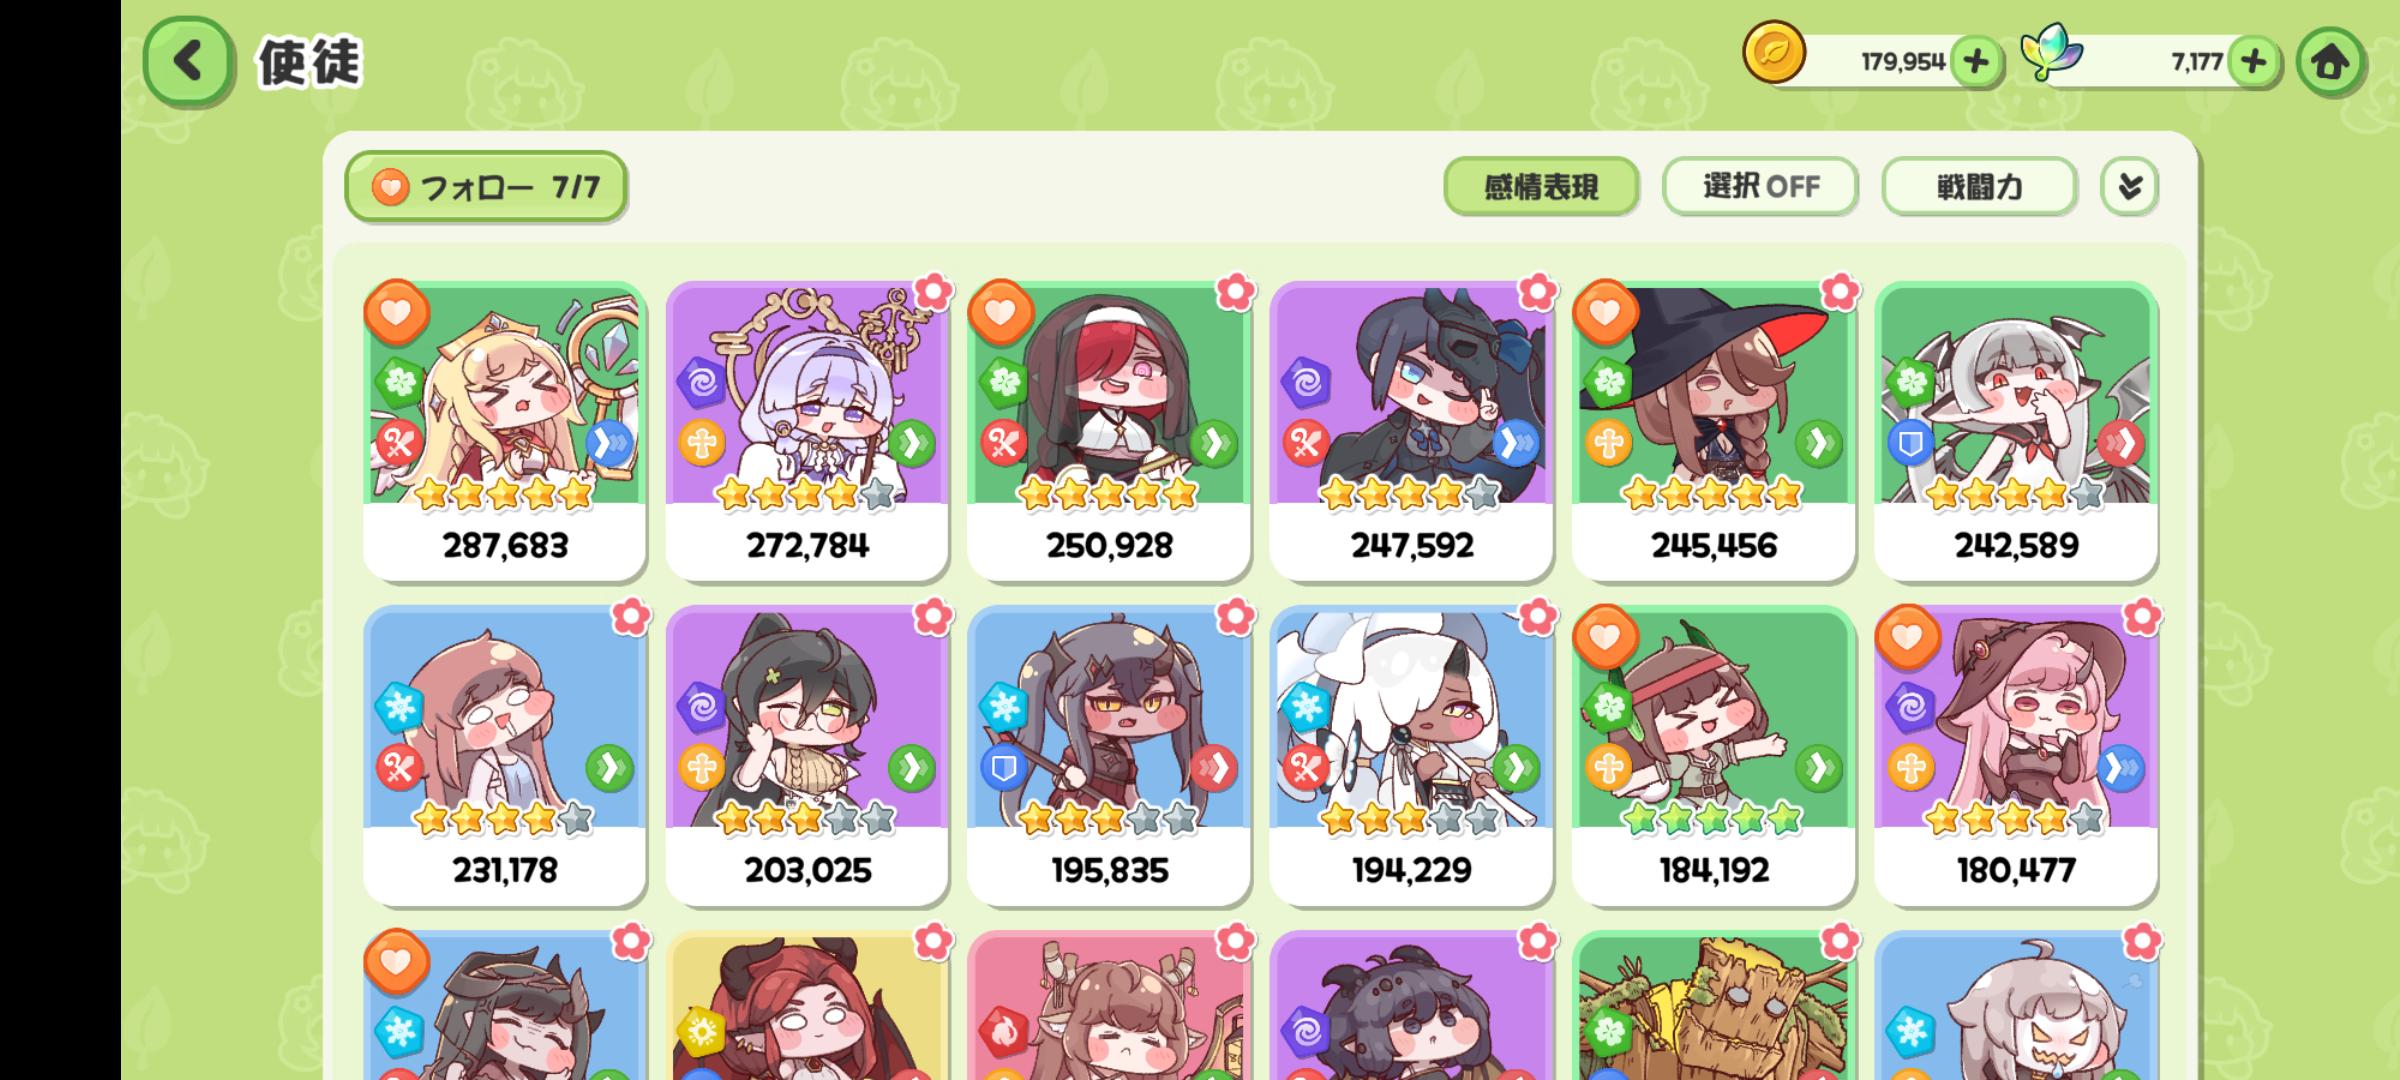Open the 戦闘力 sort dropdown
The width and height of the screenshot is (2400, 1080).
click(1979, 186)
